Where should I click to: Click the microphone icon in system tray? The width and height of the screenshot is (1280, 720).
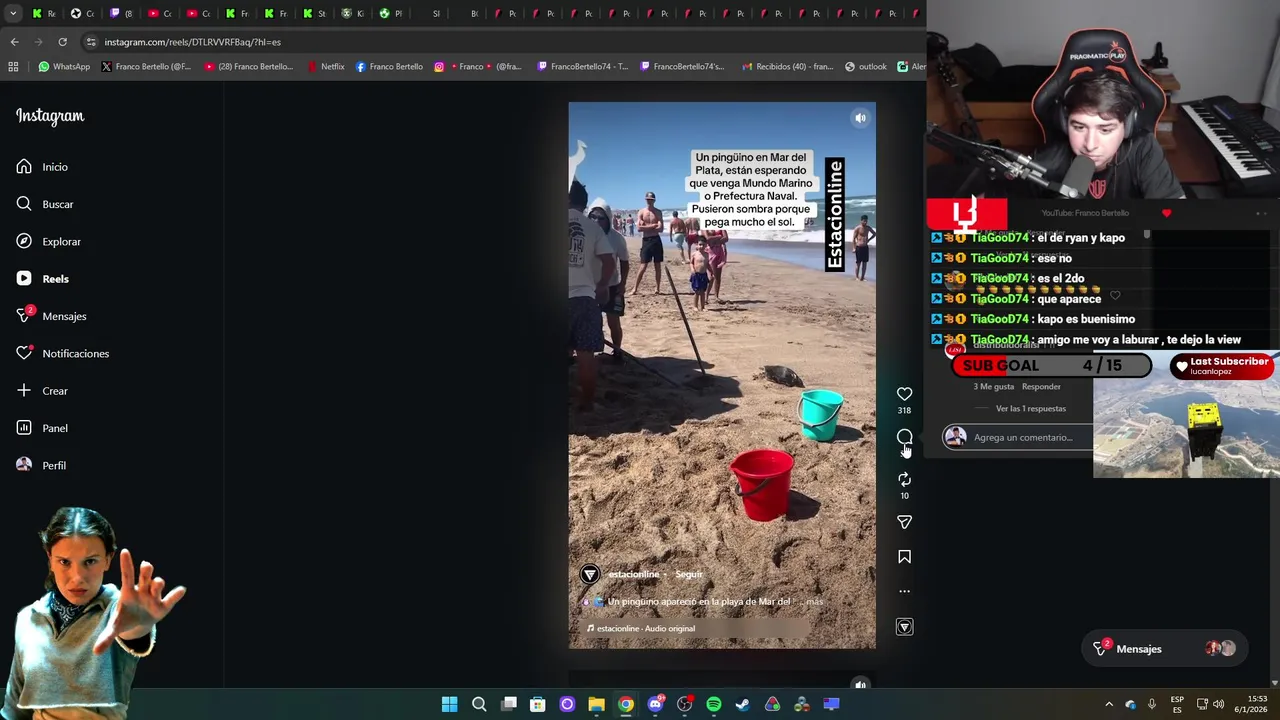click(1152, 704)
